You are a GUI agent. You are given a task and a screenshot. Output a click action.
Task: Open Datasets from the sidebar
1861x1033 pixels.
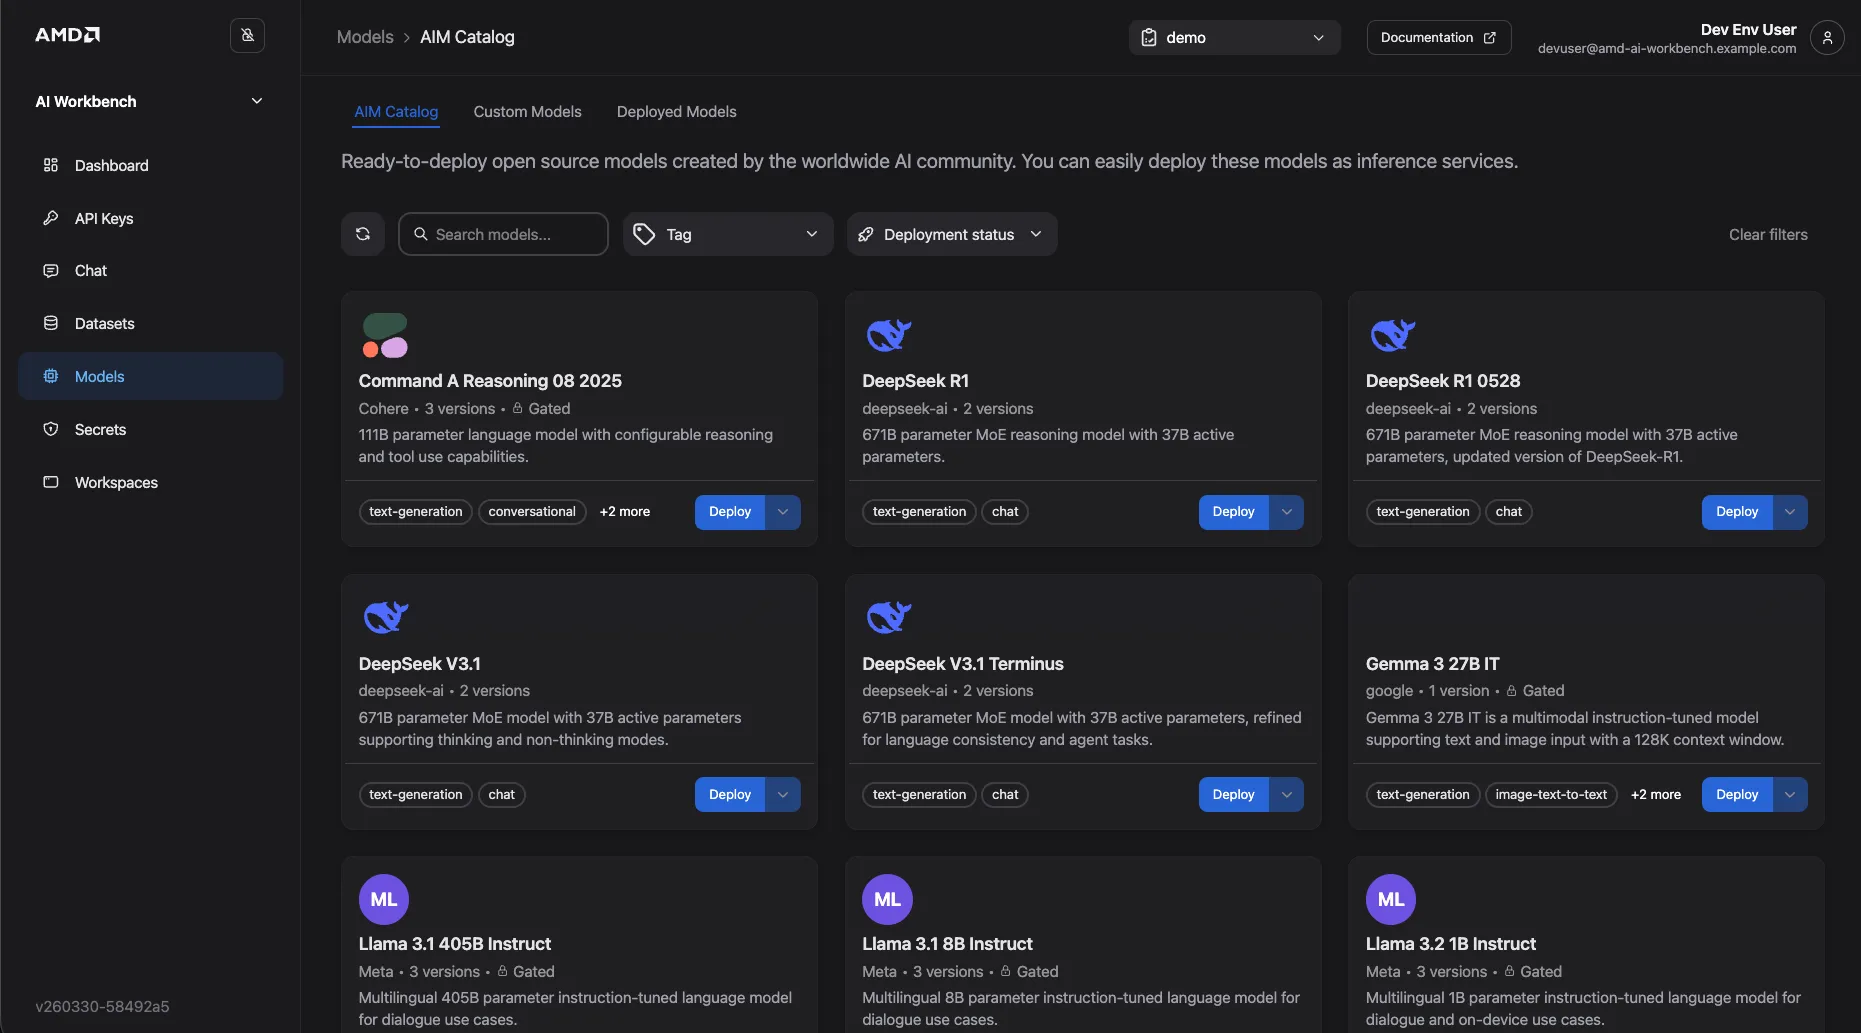point(150,323)
